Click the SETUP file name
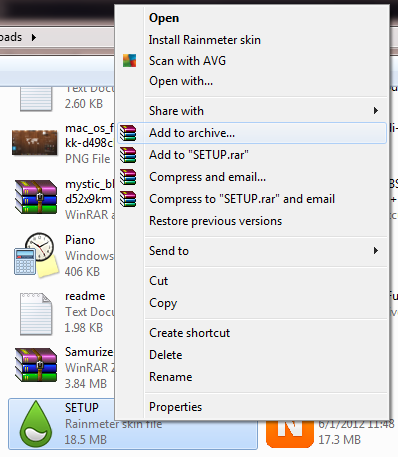398x457 pixels. [x=82, y=408]
